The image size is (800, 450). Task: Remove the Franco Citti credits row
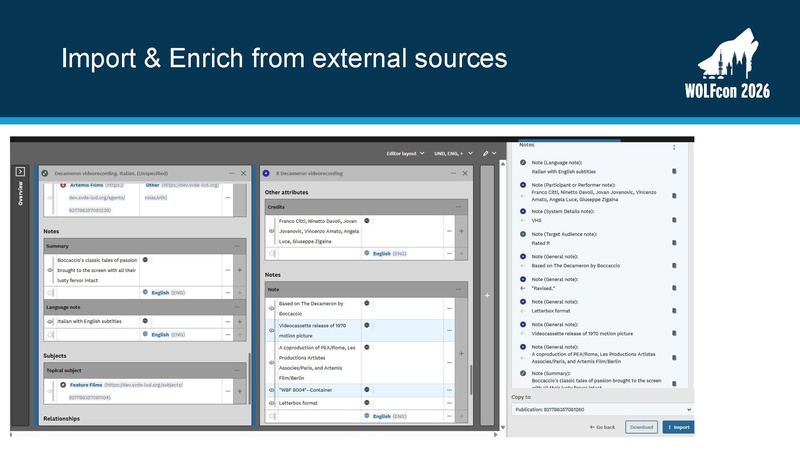pos(449,231)
